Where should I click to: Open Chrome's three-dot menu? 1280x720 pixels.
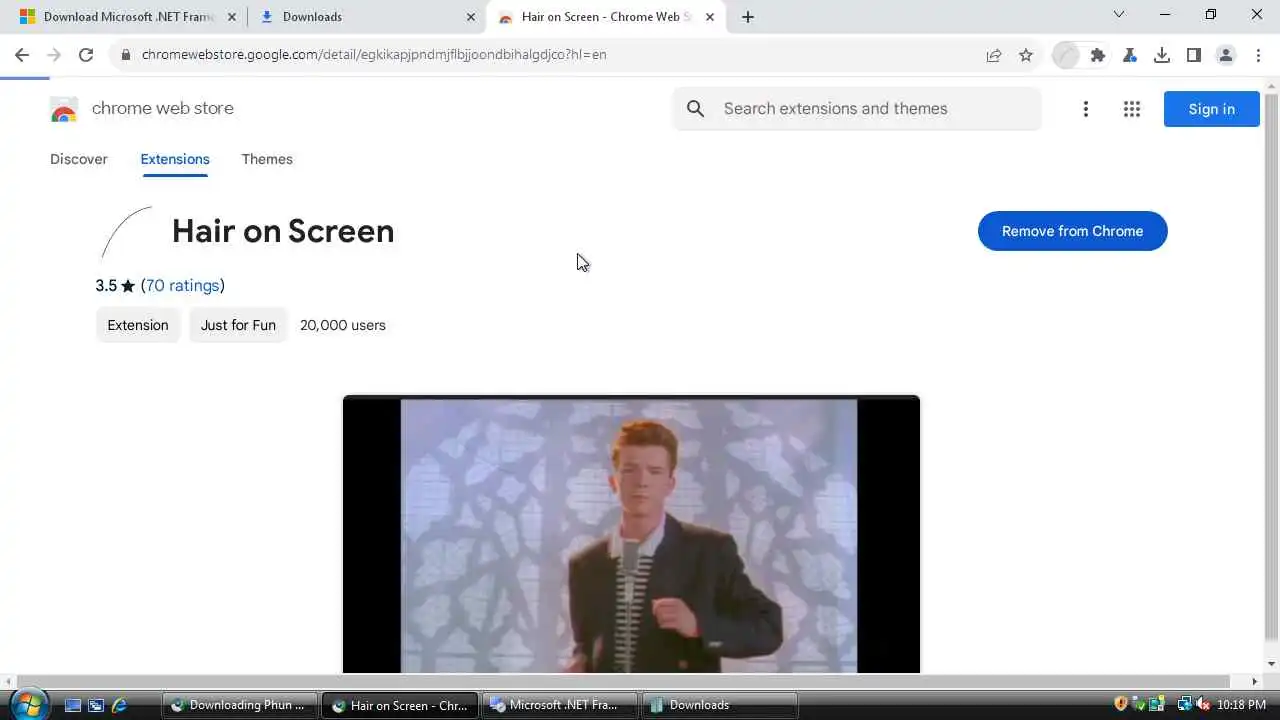[1258, 55]
